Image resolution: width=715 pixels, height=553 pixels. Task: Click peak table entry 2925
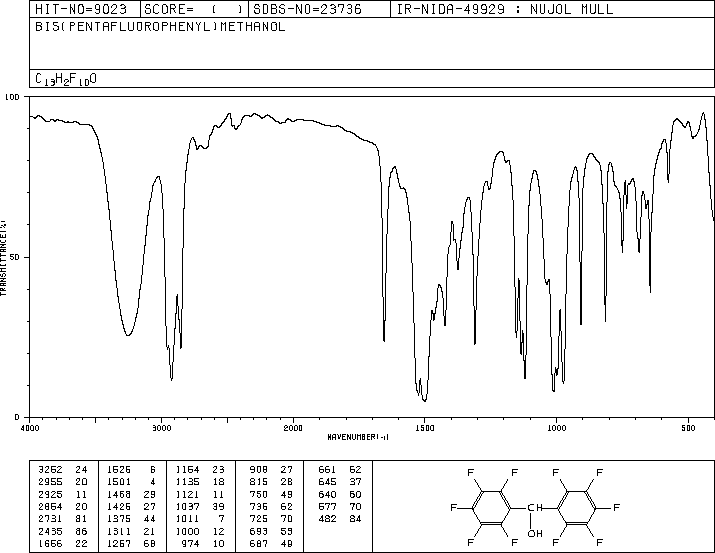(x=50, y=494)
